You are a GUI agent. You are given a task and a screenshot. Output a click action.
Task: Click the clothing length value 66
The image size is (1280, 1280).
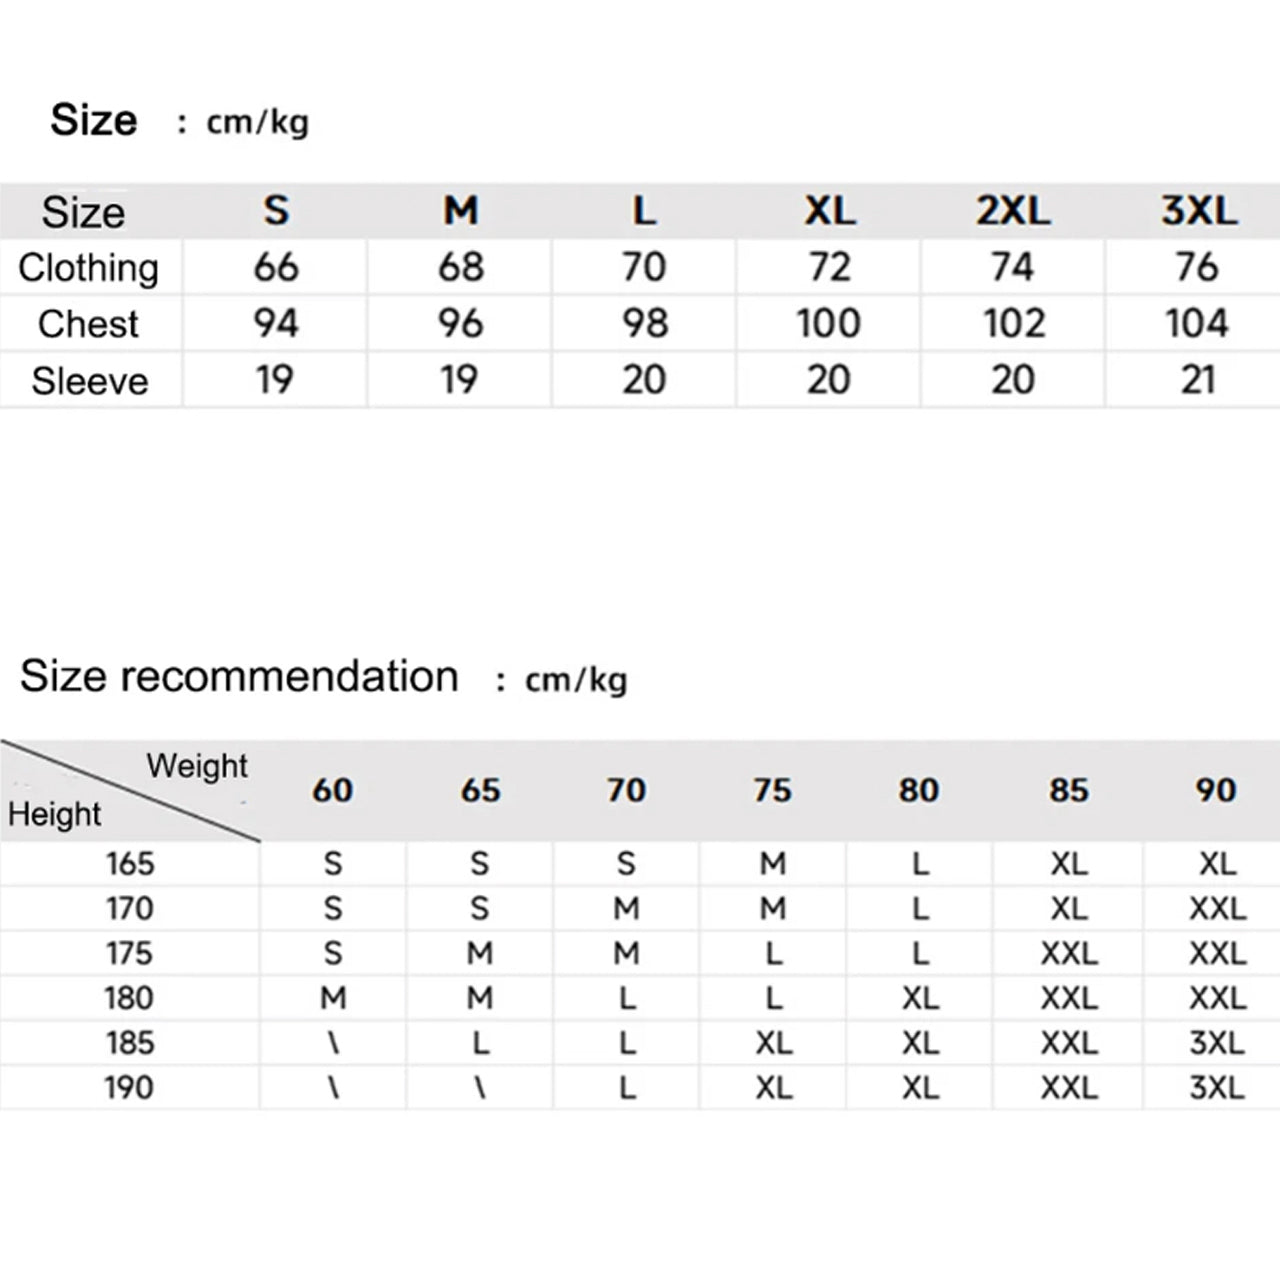[276, 267]
